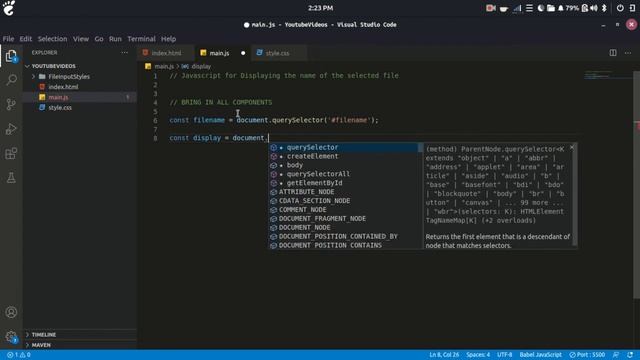Open the Search view in activity bar

click(11, 80)
